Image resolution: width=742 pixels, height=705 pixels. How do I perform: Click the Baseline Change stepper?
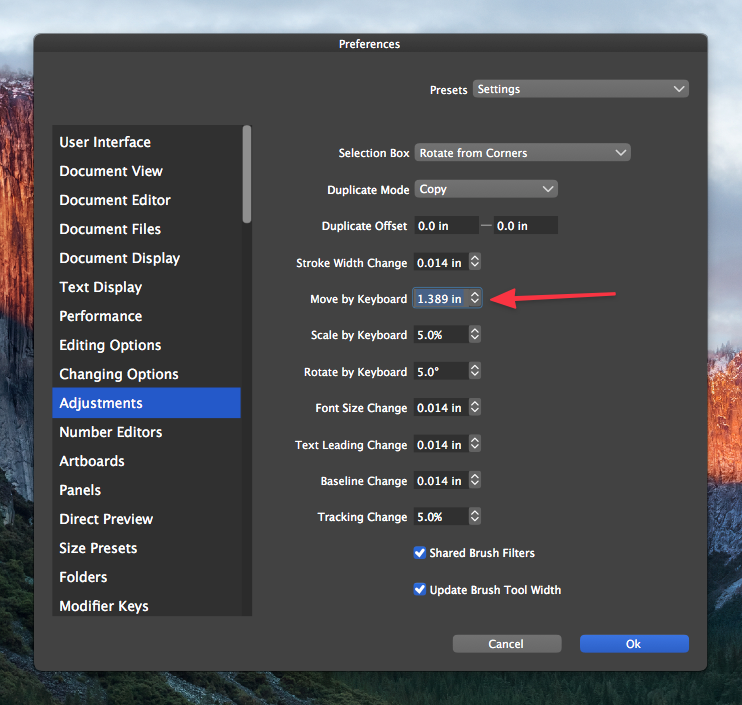tap(475, 481)
